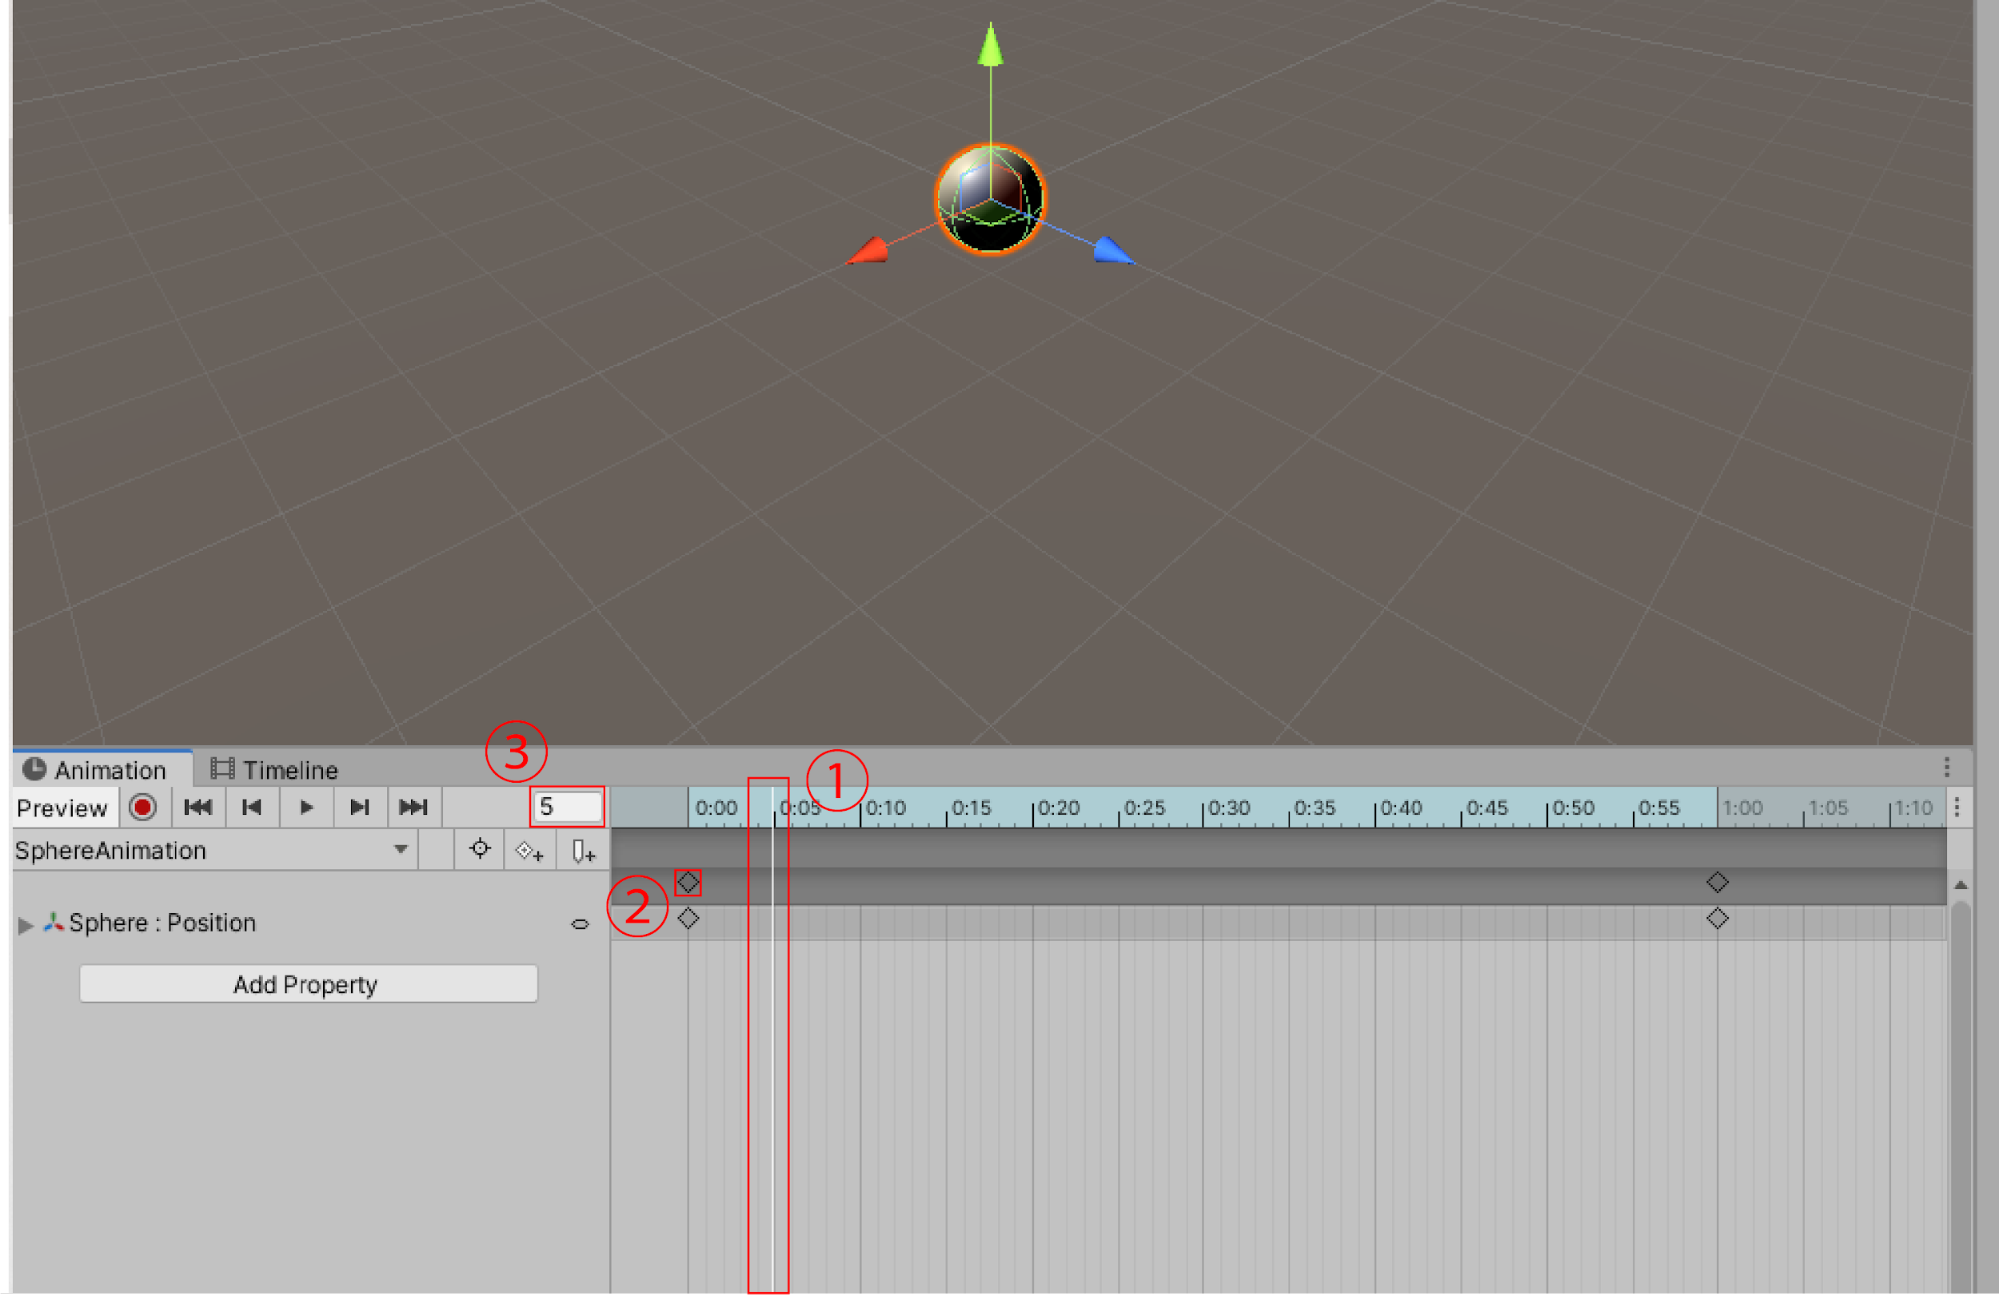Select the sphere object in scene
This screenshot has width=1999, height=1295.
(990, 198)
